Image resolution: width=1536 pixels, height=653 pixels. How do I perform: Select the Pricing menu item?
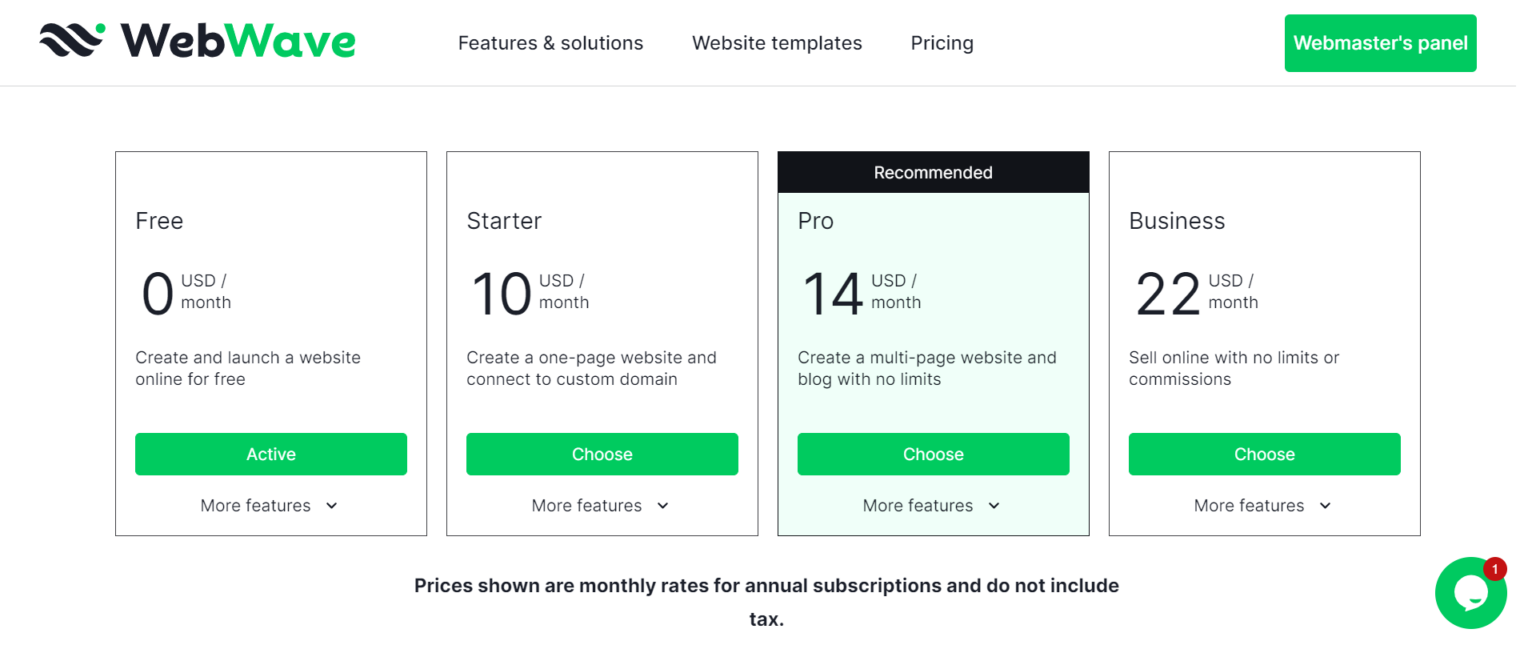point(941,42)
